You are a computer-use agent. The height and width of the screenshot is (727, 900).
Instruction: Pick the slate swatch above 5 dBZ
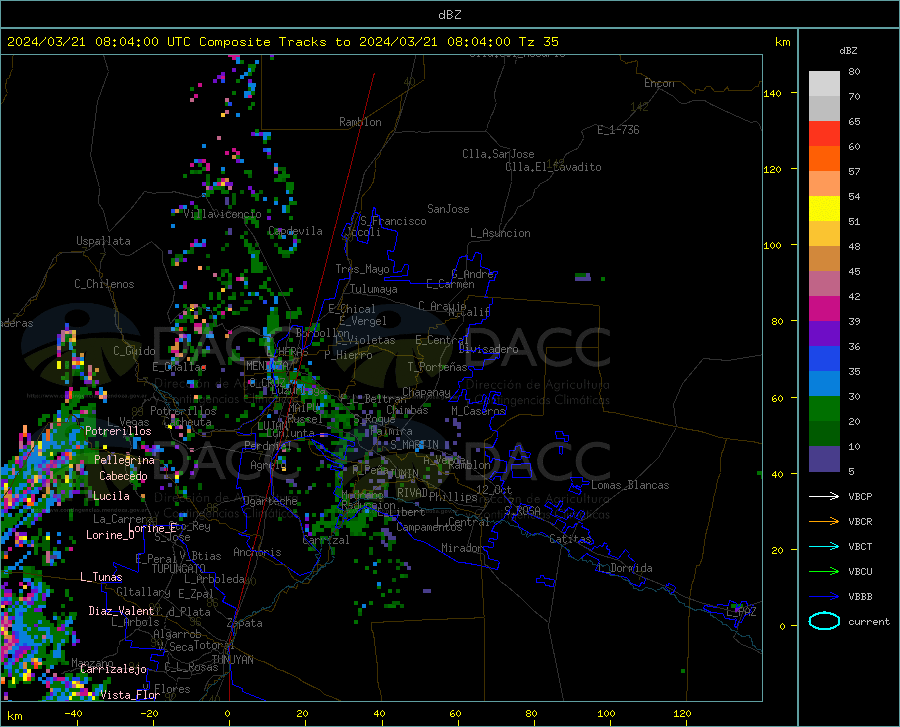(x=824, y=459)
